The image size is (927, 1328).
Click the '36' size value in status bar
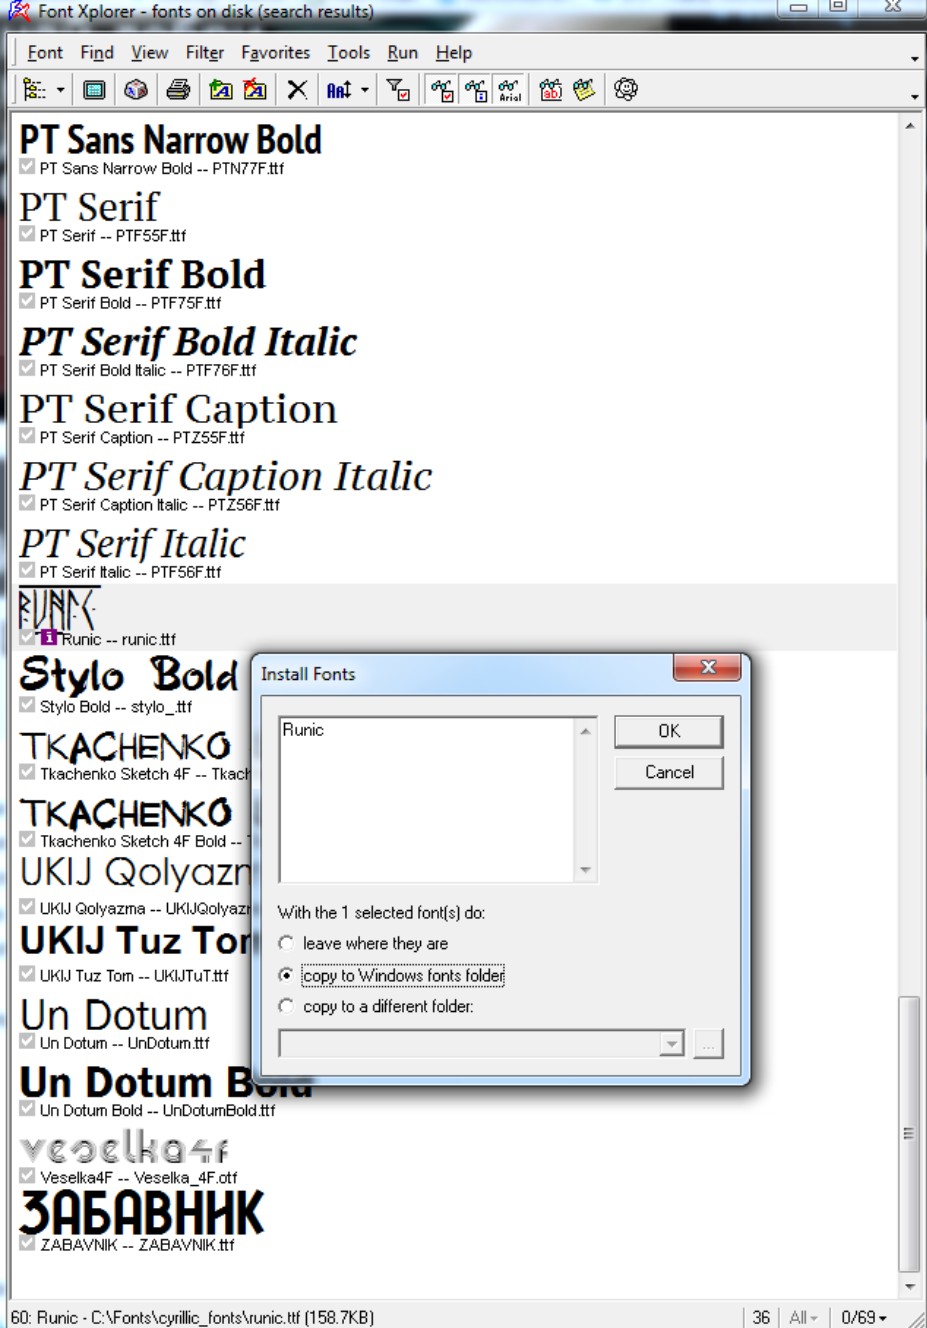pyautogui.click(x=761, y=1317)
